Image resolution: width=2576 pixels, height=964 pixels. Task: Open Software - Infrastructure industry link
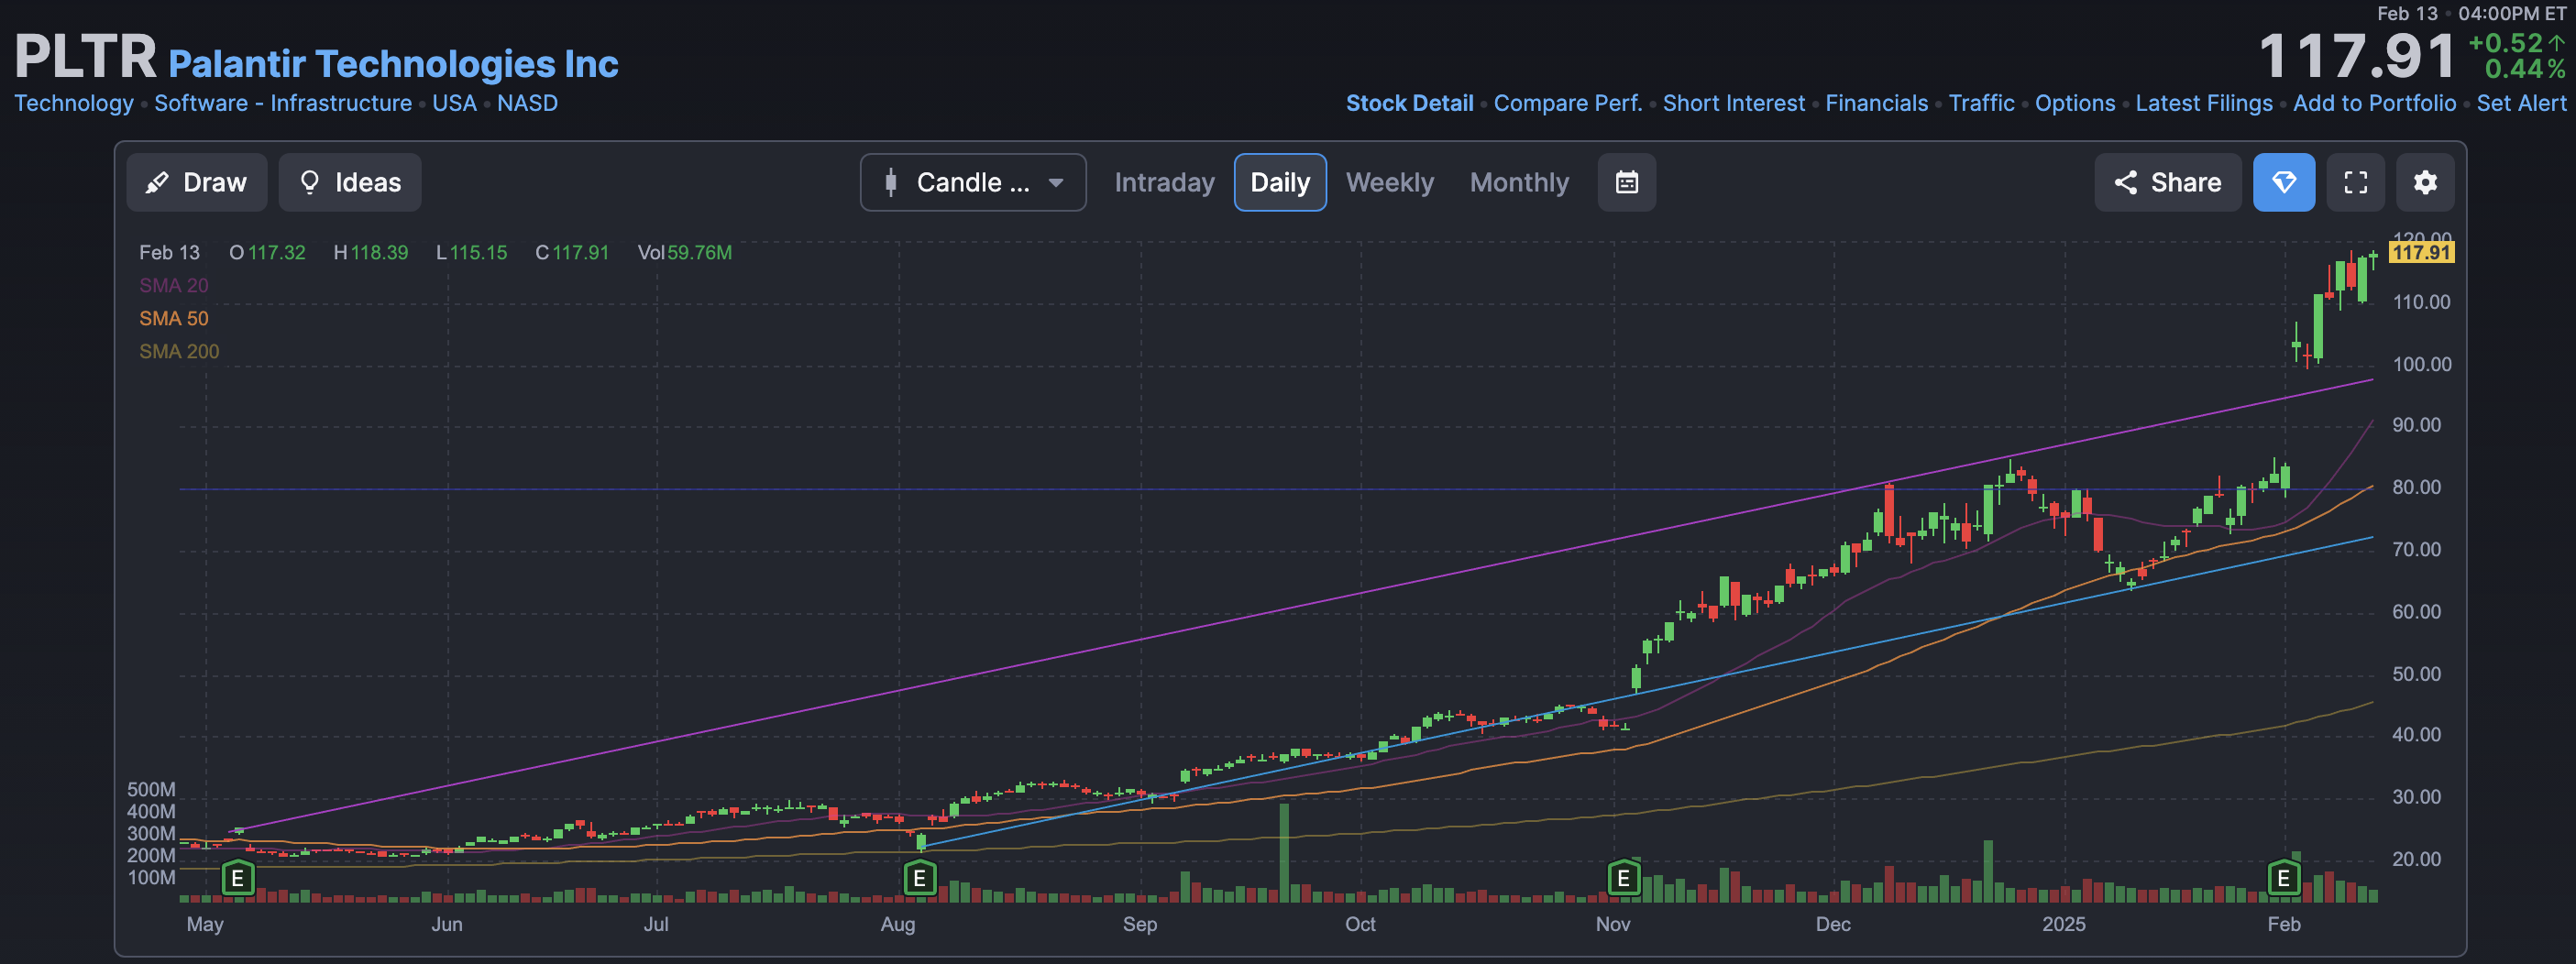(x=283, y=103)
